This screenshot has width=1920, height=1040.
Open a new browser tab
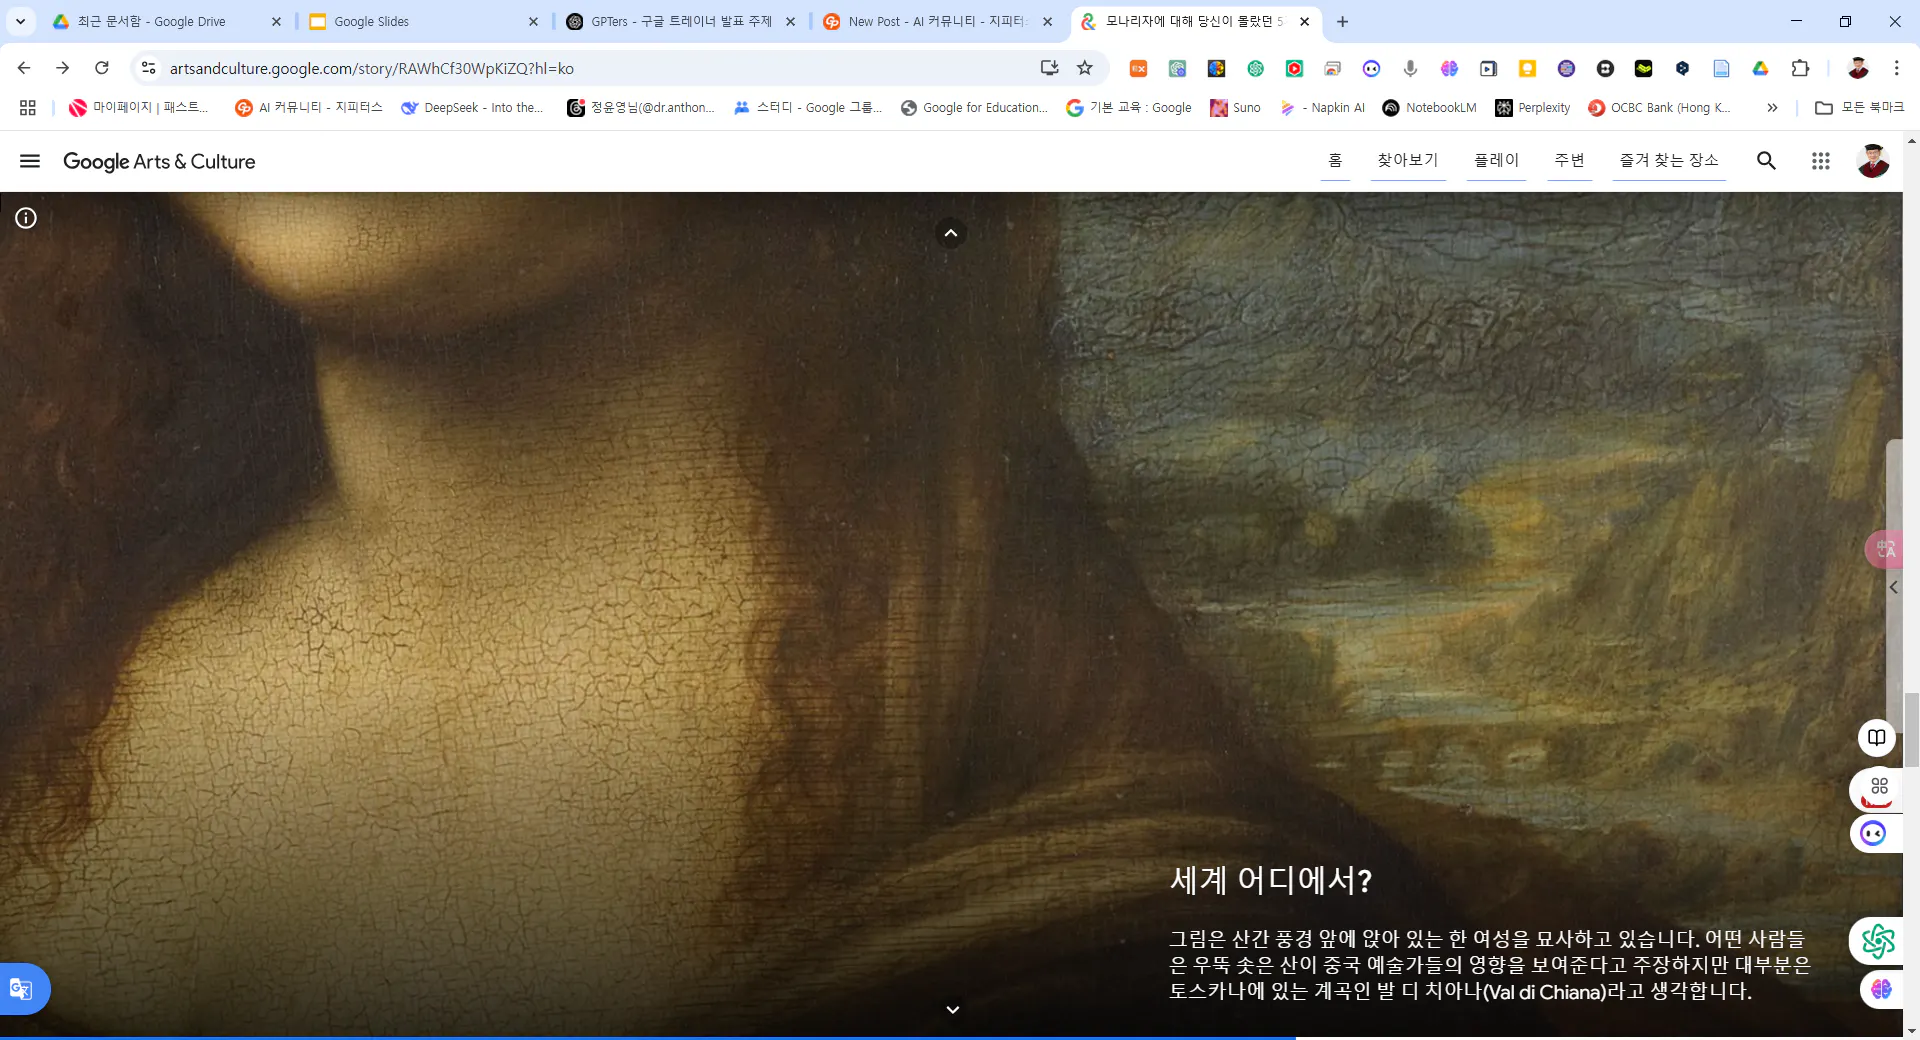click(1342, 21)
